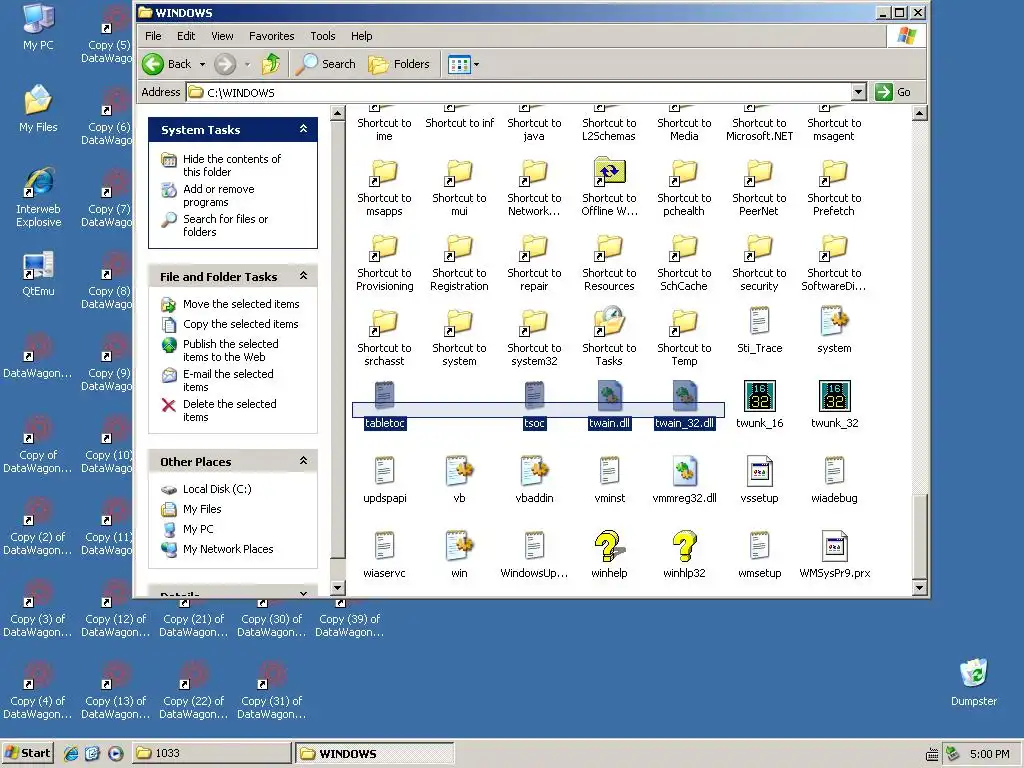Select the winhelp question mark icon

609,546
